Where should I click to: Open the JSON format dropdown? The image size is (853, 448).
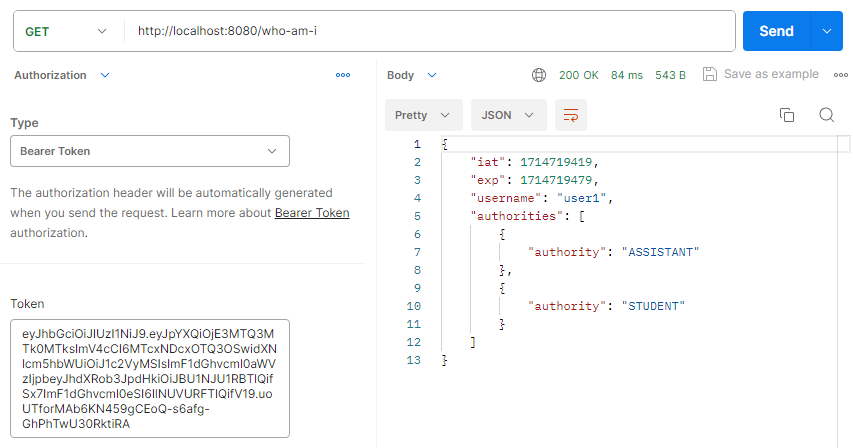[509, 115]
